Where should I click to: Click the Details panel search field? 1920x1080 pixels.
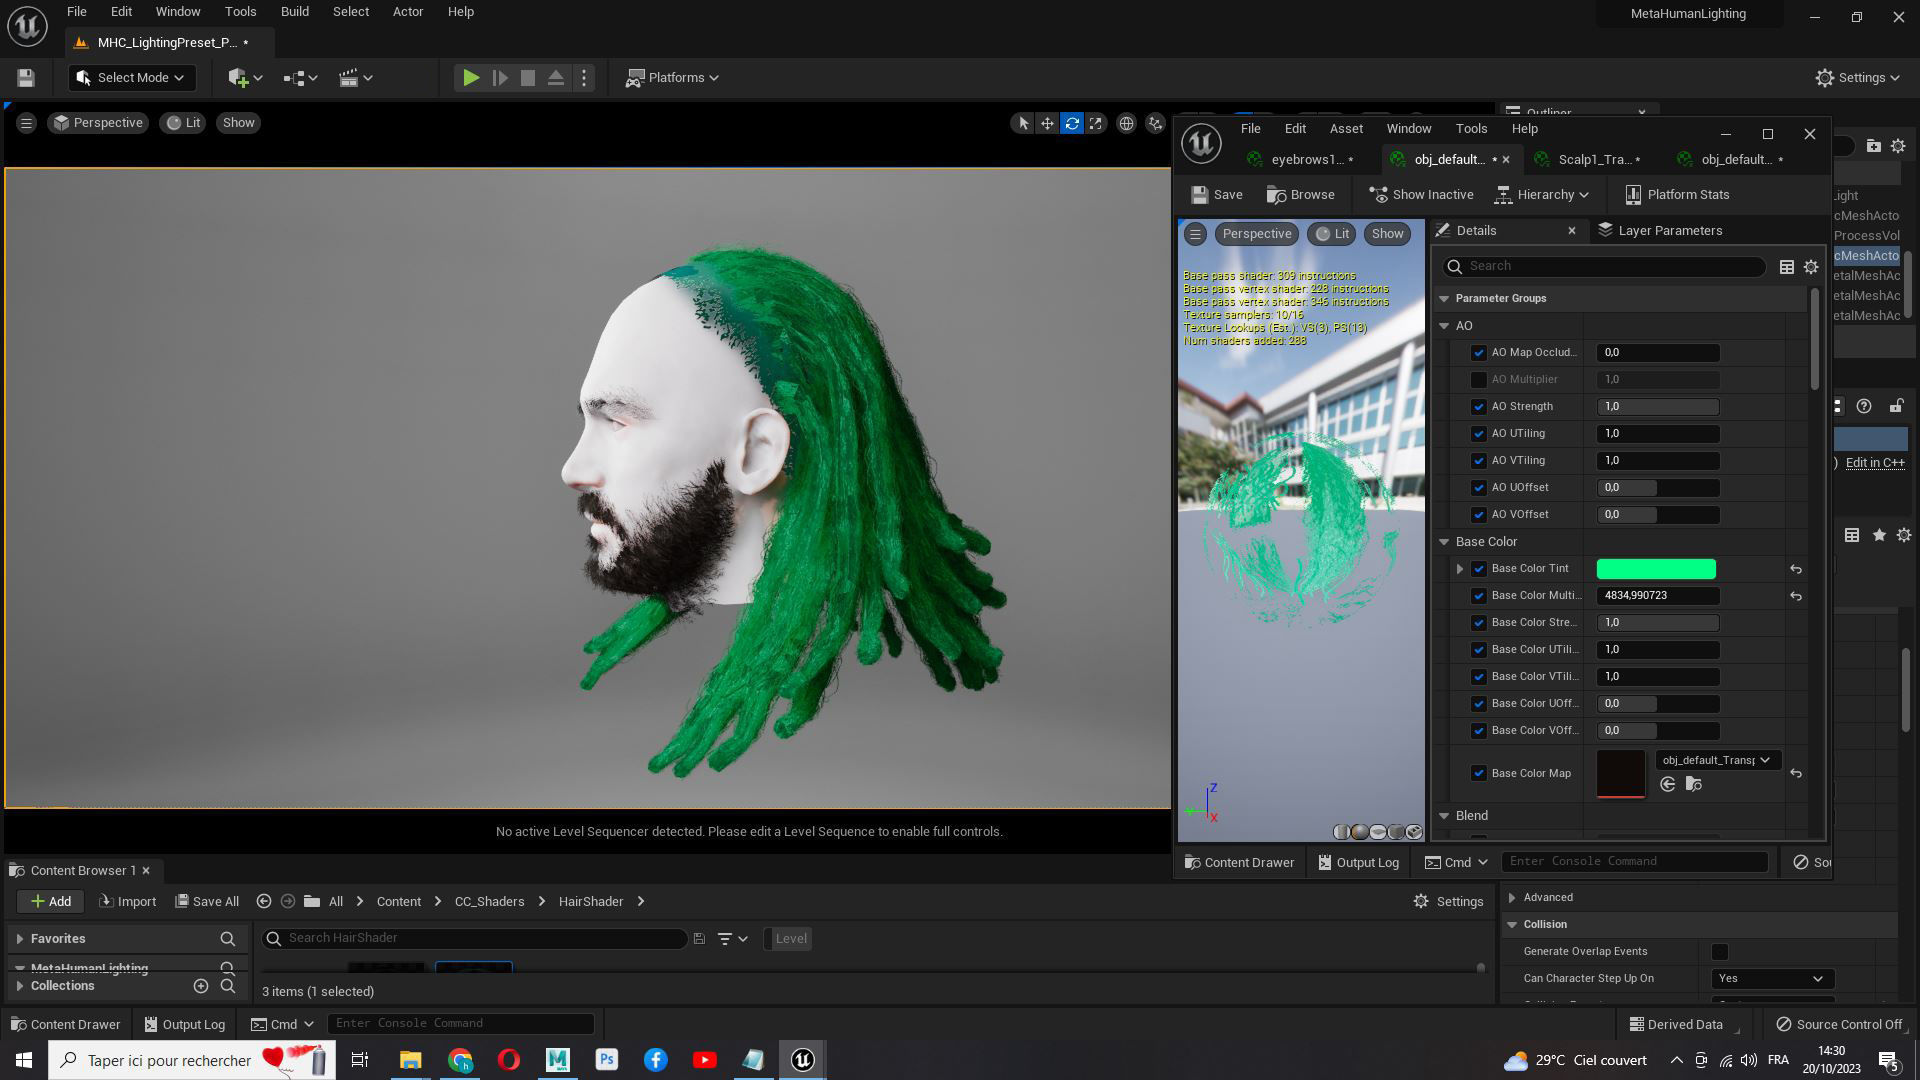click(1605, 267)
